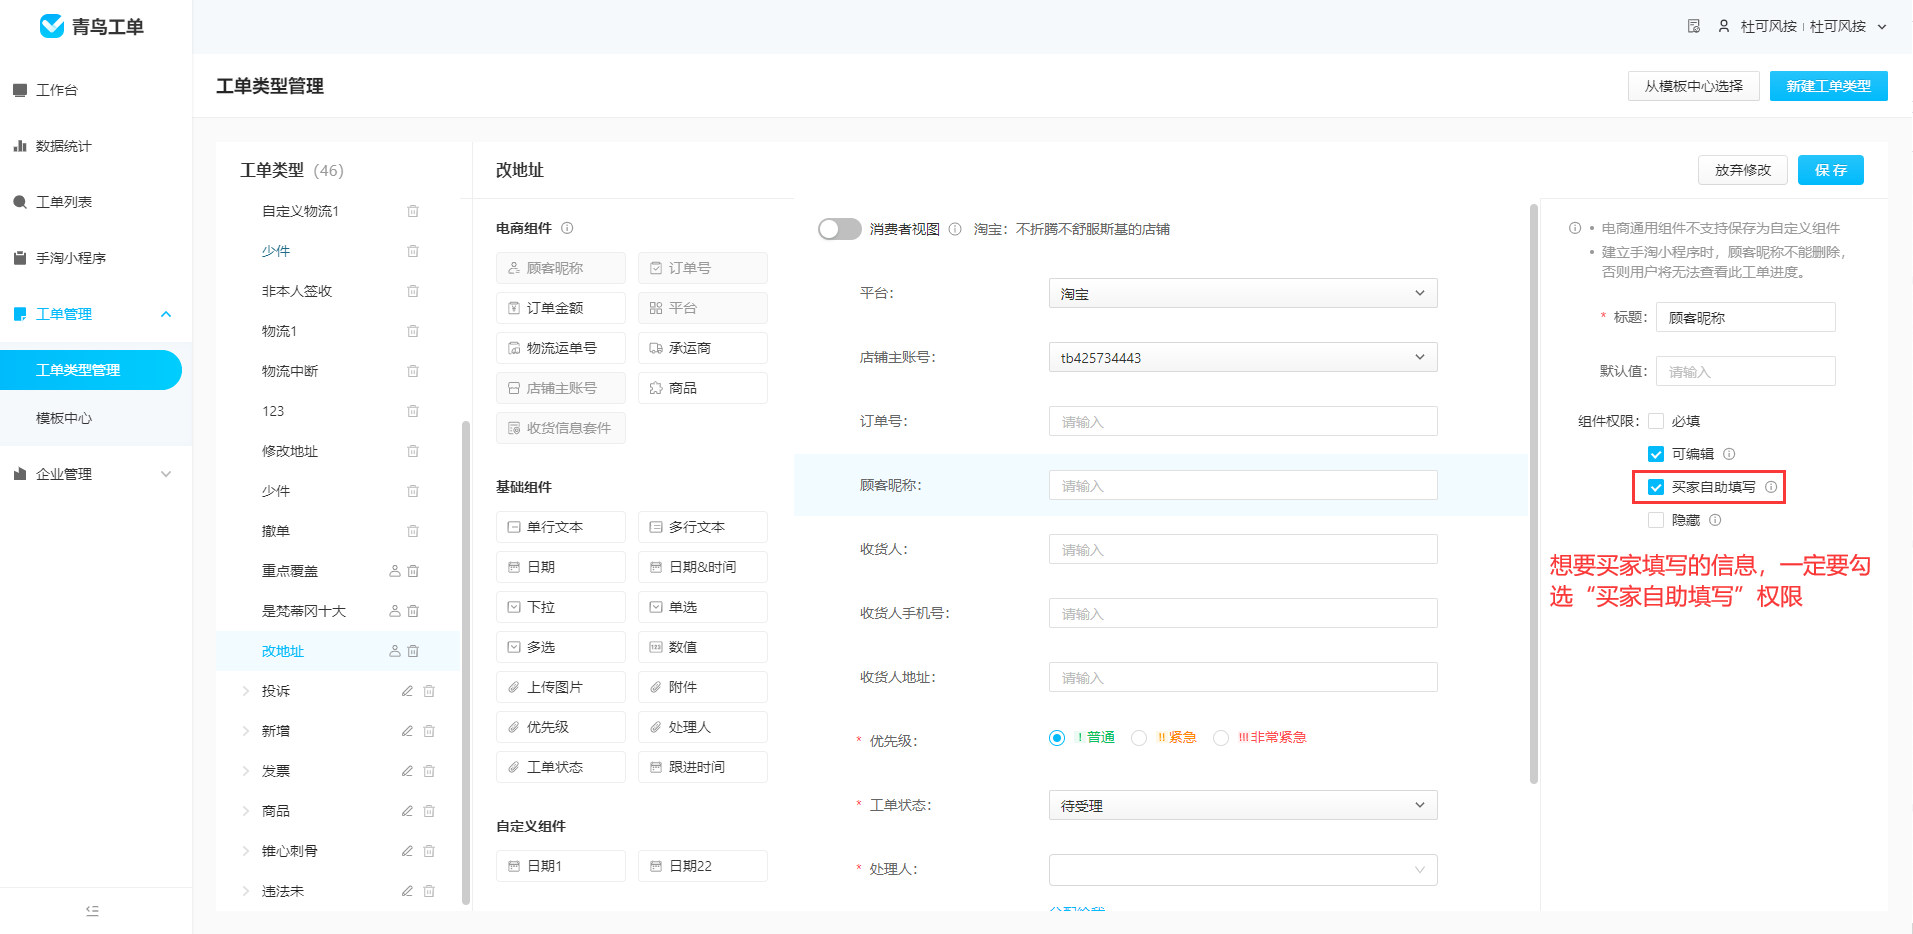
Task: Collapse the 工单管理 sidebar section
Action: (x=166, y=314)
